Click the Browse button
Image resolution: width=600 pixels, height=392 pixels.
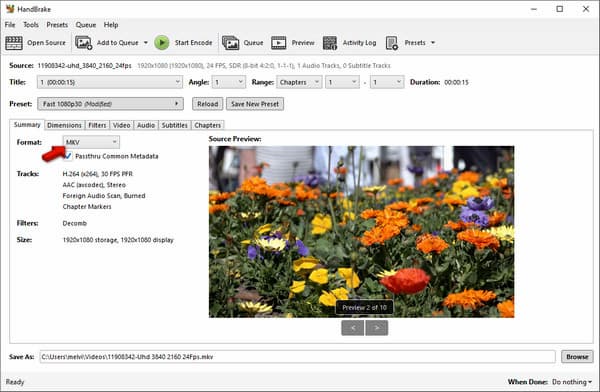(577, 357)
